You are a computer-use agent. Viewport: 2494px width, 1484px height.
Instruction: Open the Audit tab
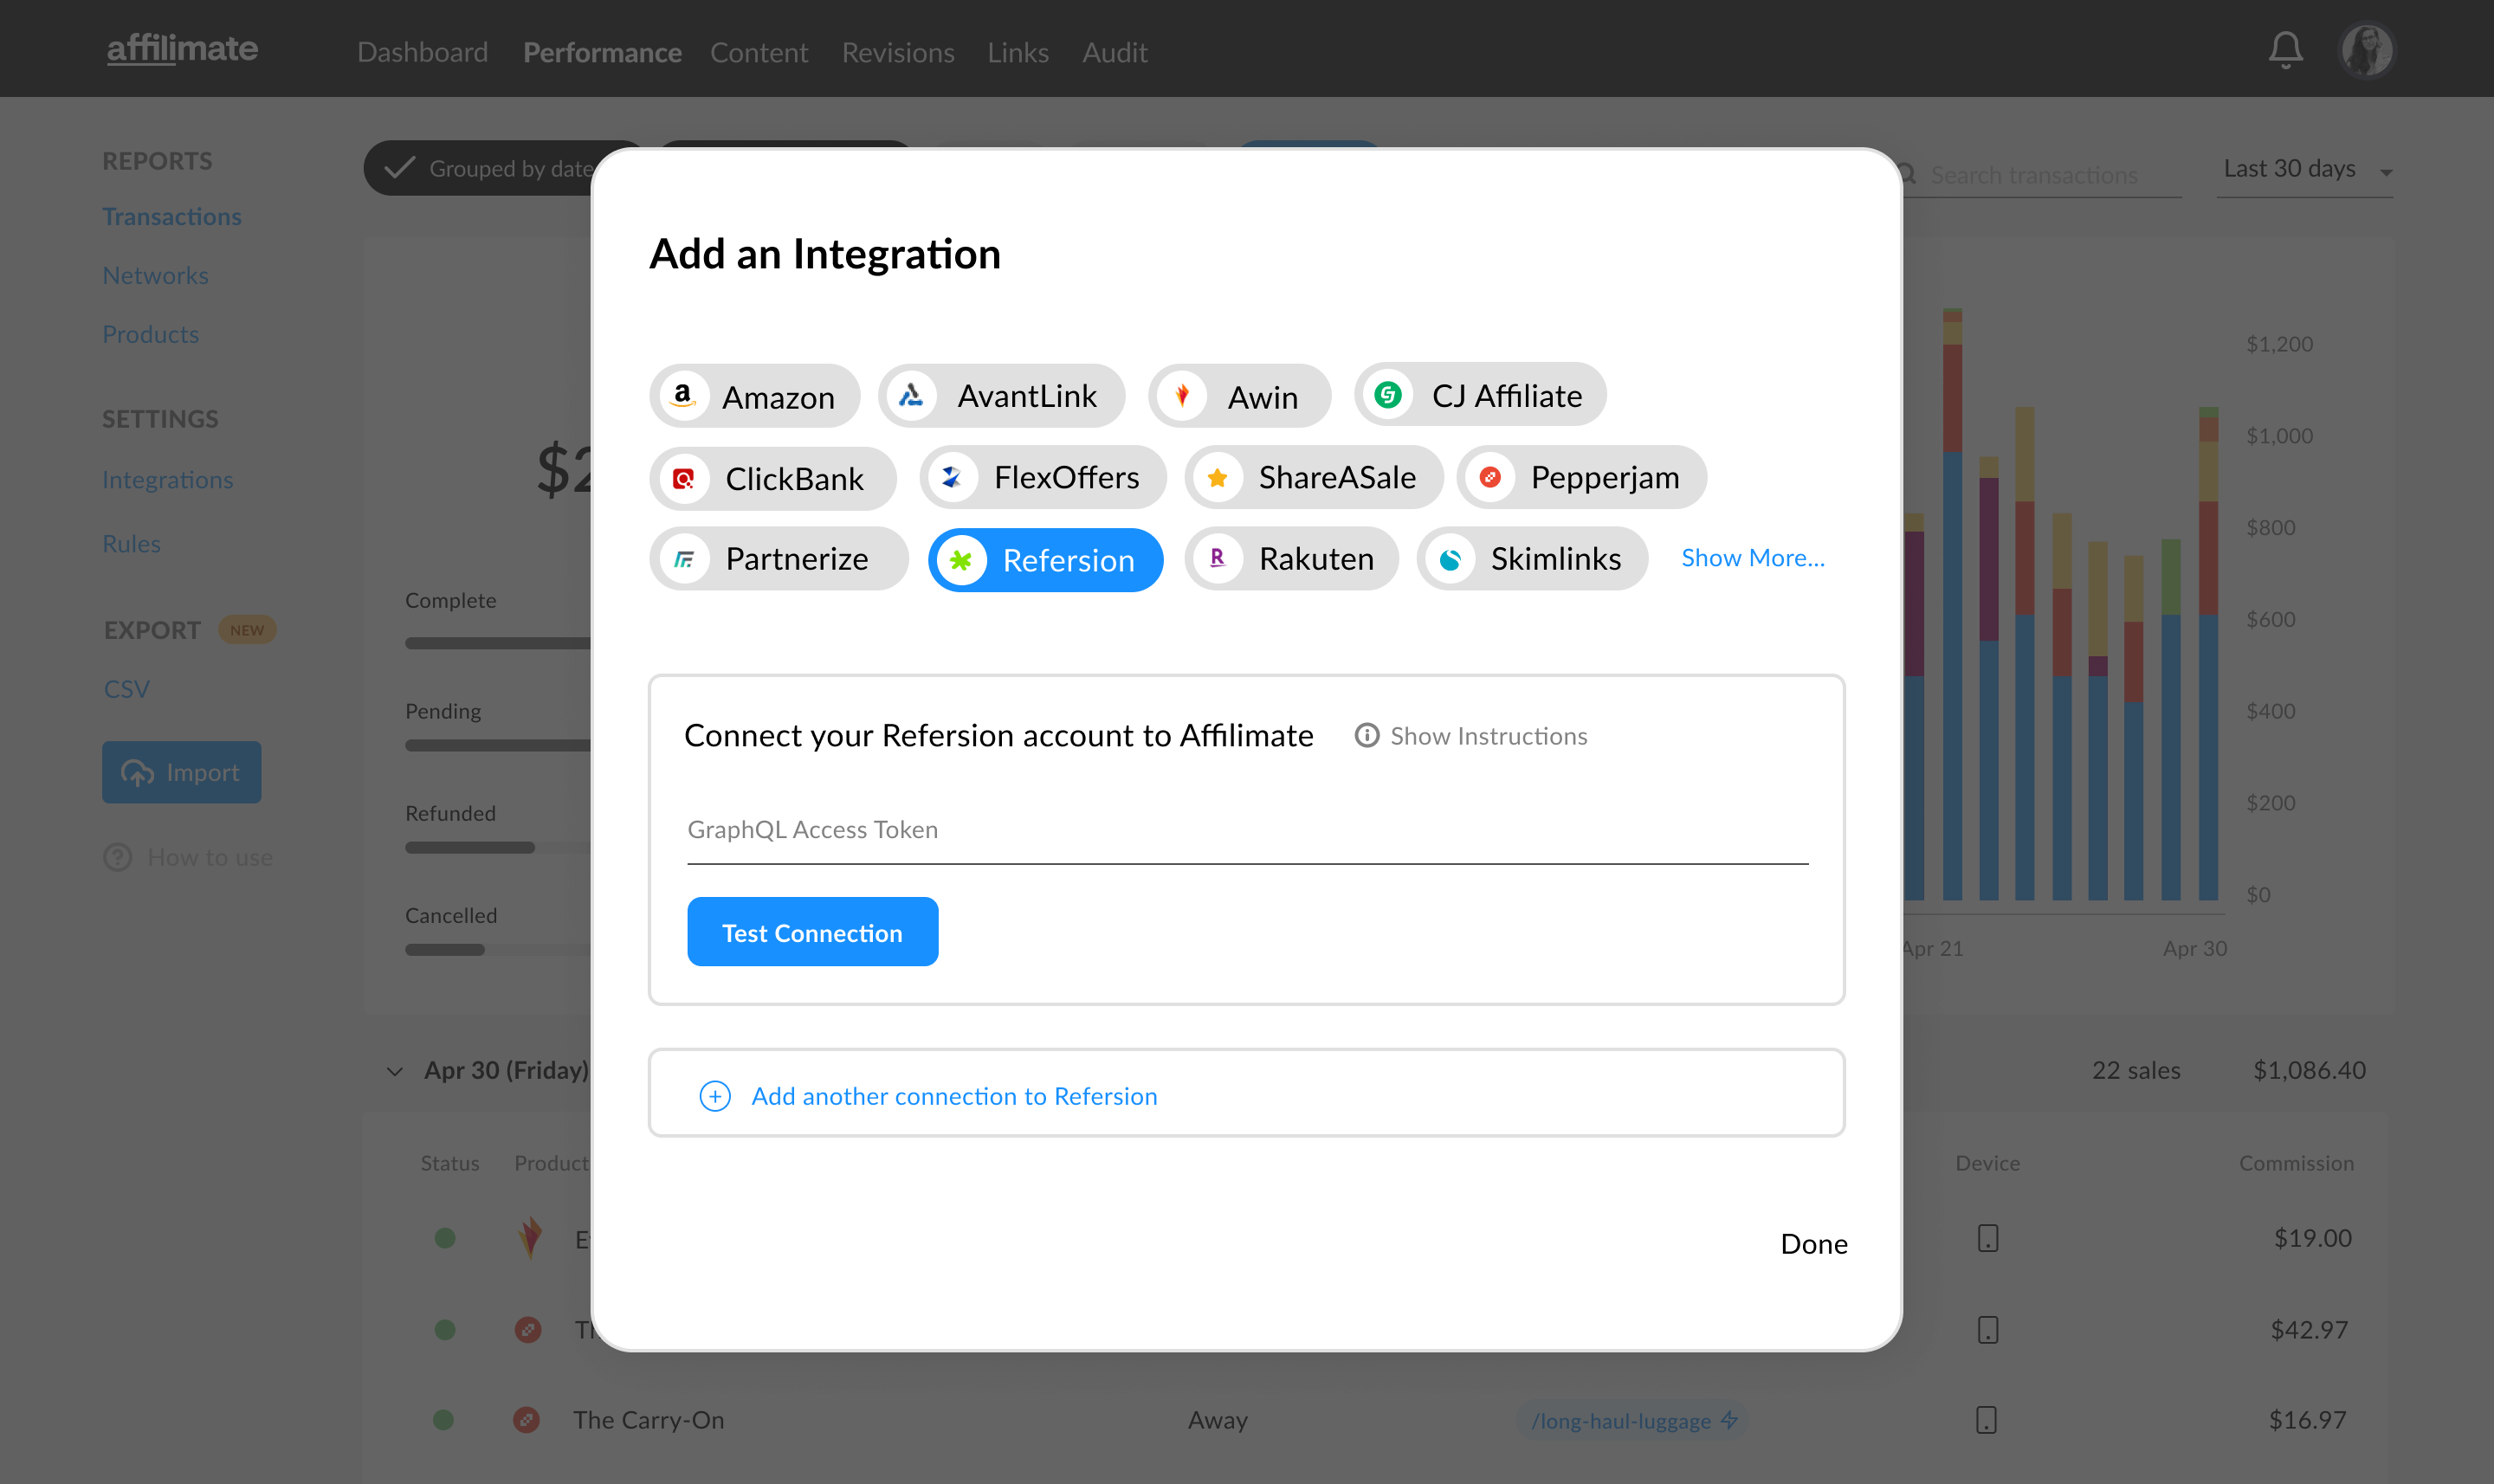coord(1115,52)
